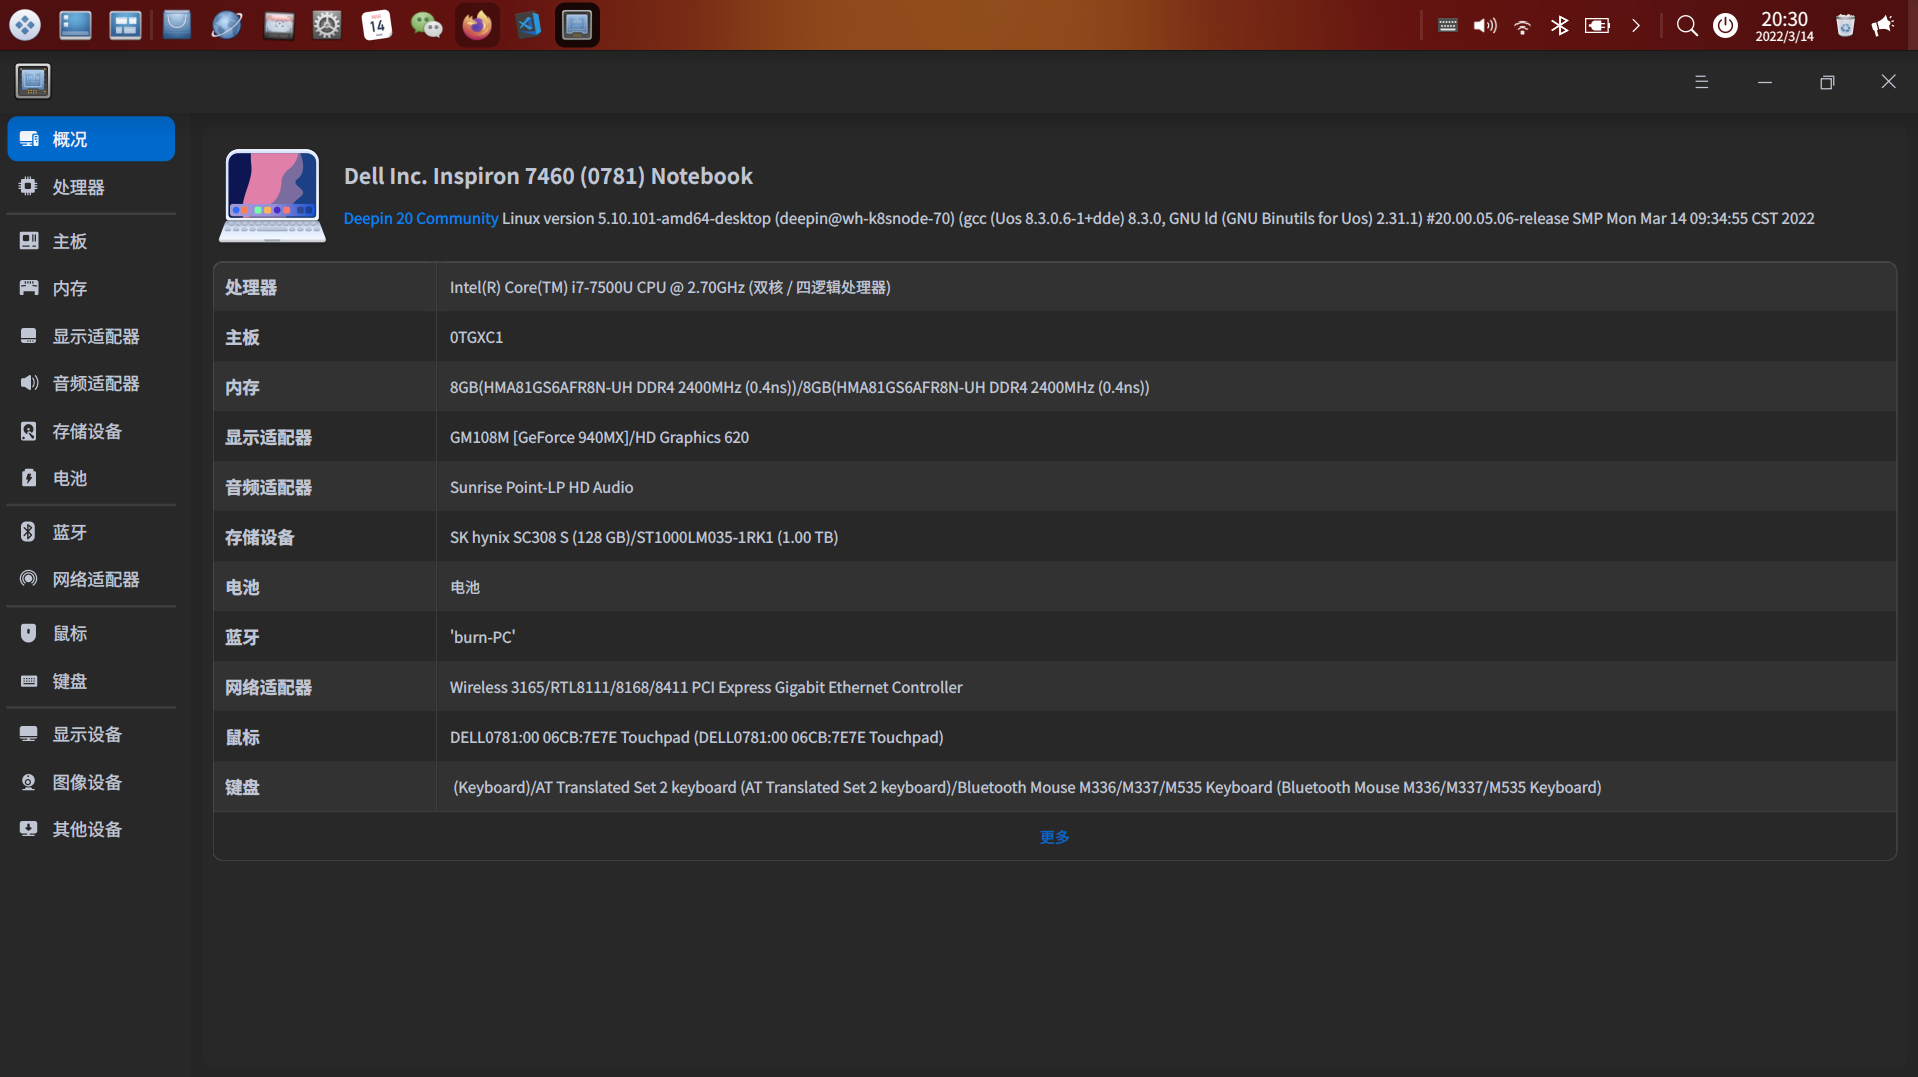Select 键盘 keyboard in the sidebar
The image size is (1918, 1077).
[91, 681]
